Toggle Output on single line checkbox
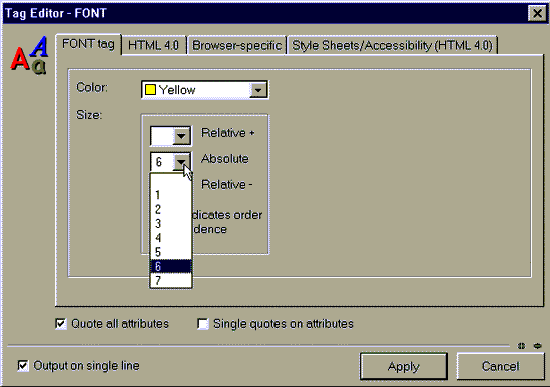The height and width of the screenshot is (387, 550). 23,366
